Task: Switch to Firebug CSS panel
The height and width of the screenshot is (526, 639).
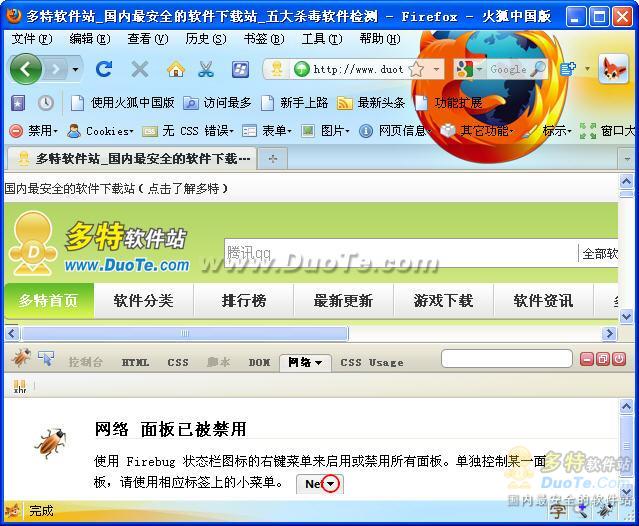Action: (x=178, y=362)
